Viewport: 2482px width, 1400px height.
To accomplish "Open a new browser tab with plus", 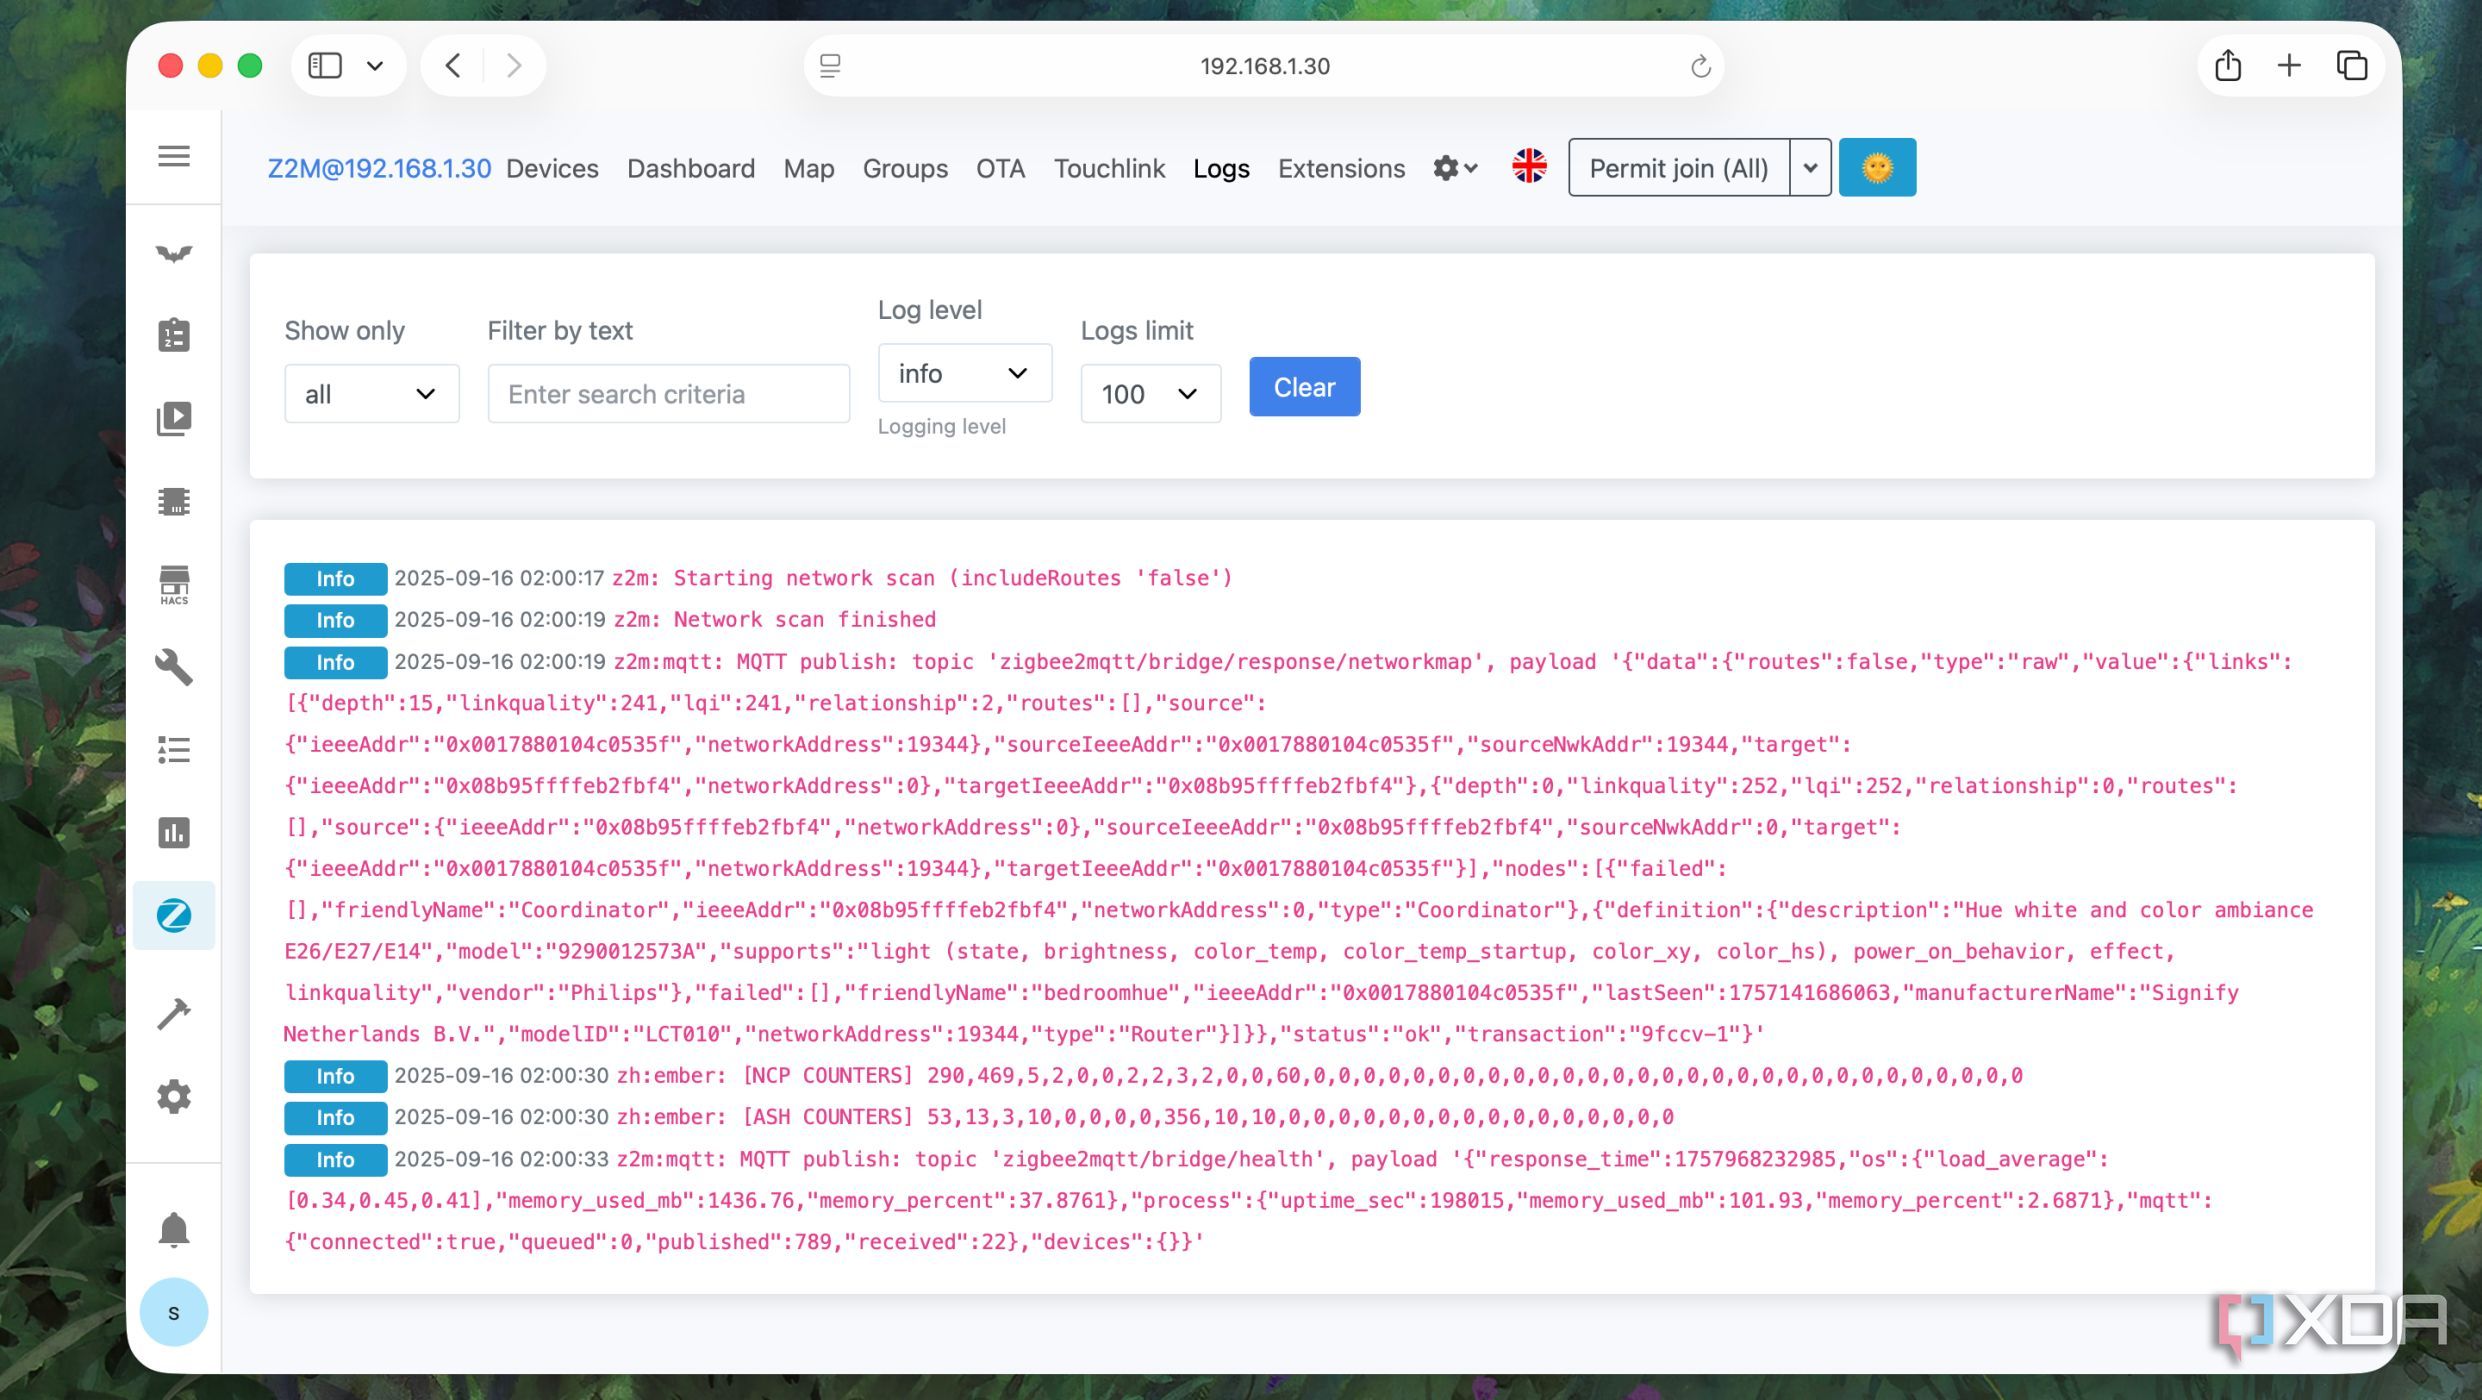I will pyautogui.click(x=2289, y=66).
